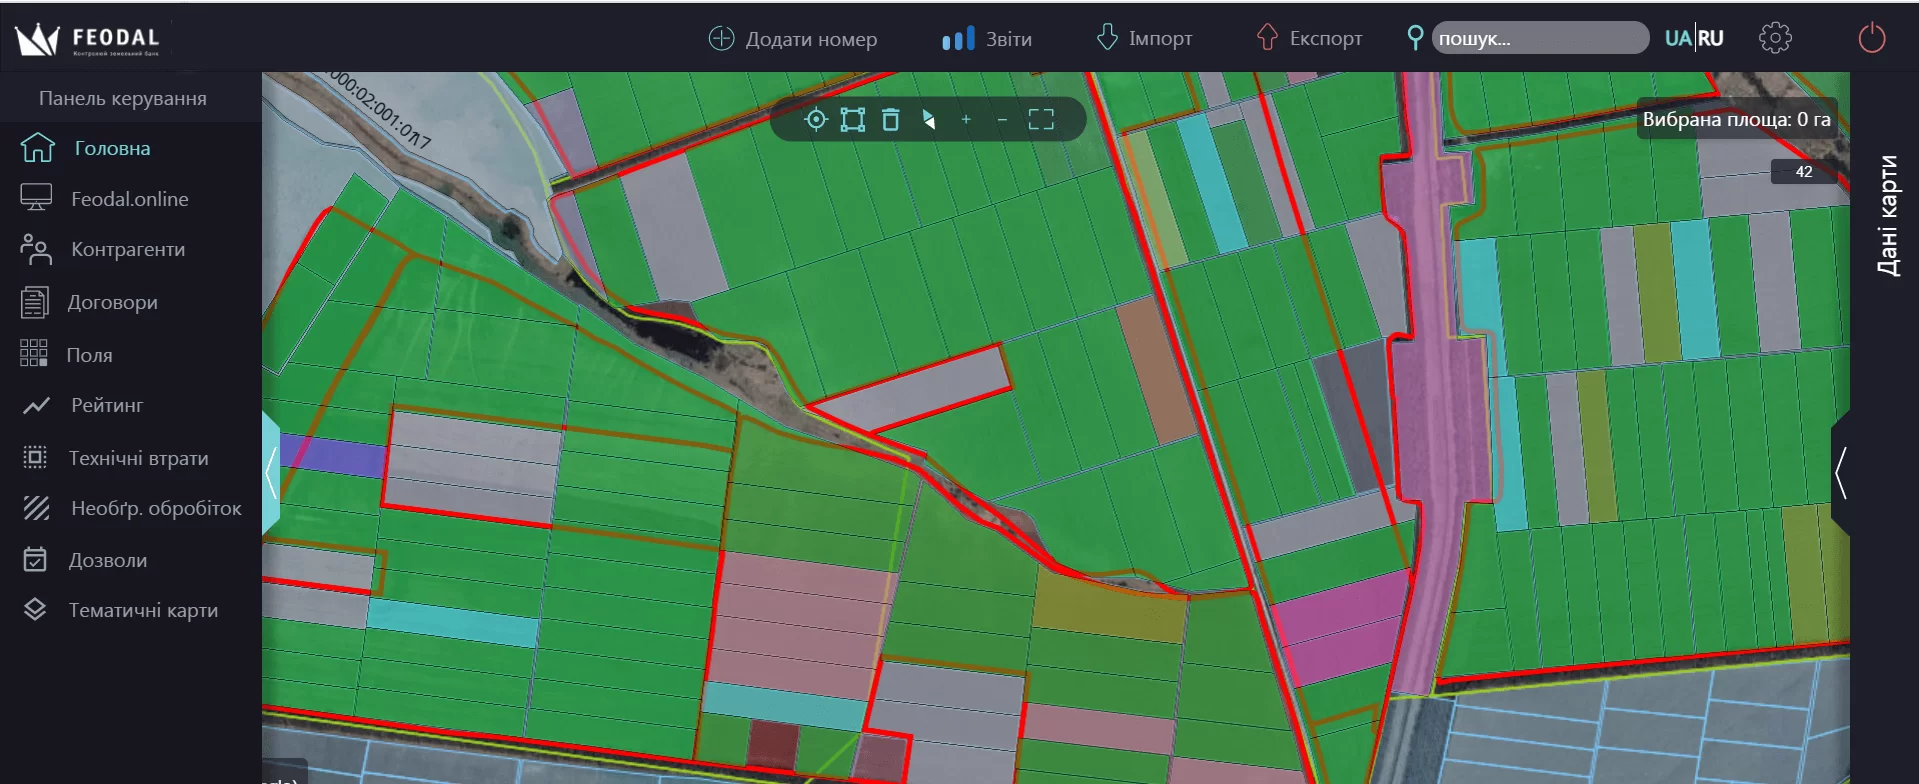This screenshot has height=784, width=1919.
Task: Go to Тематичні карти section
Action: [142, 610]
